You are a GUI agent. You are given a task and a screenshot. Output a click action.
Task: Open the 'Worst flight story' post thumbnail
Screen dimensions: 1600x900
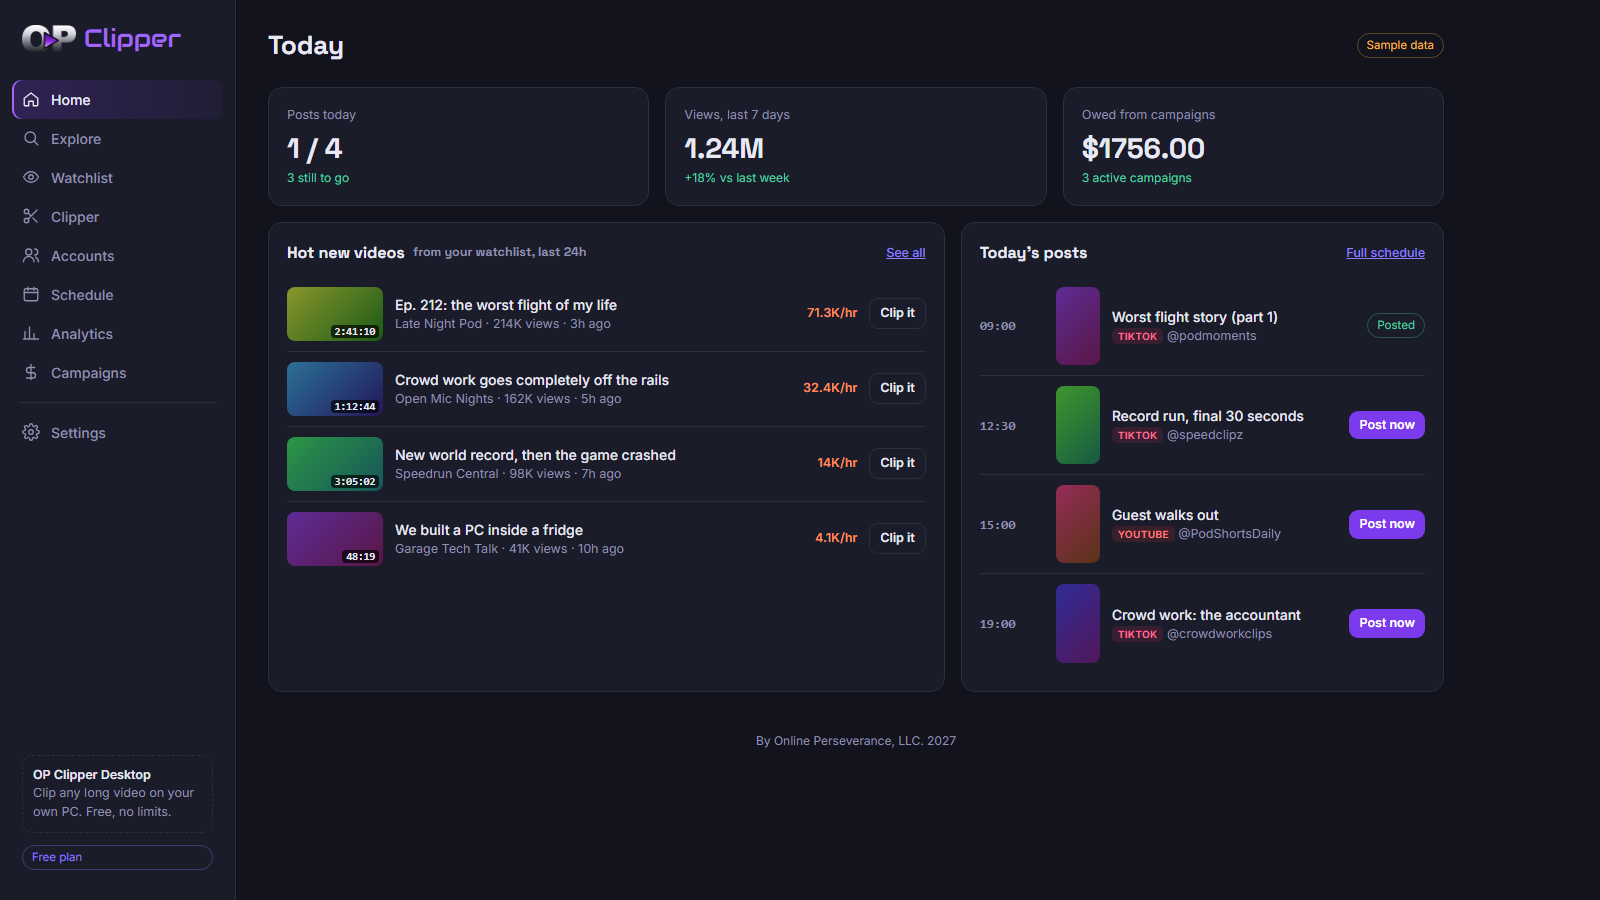point(1078,326)
